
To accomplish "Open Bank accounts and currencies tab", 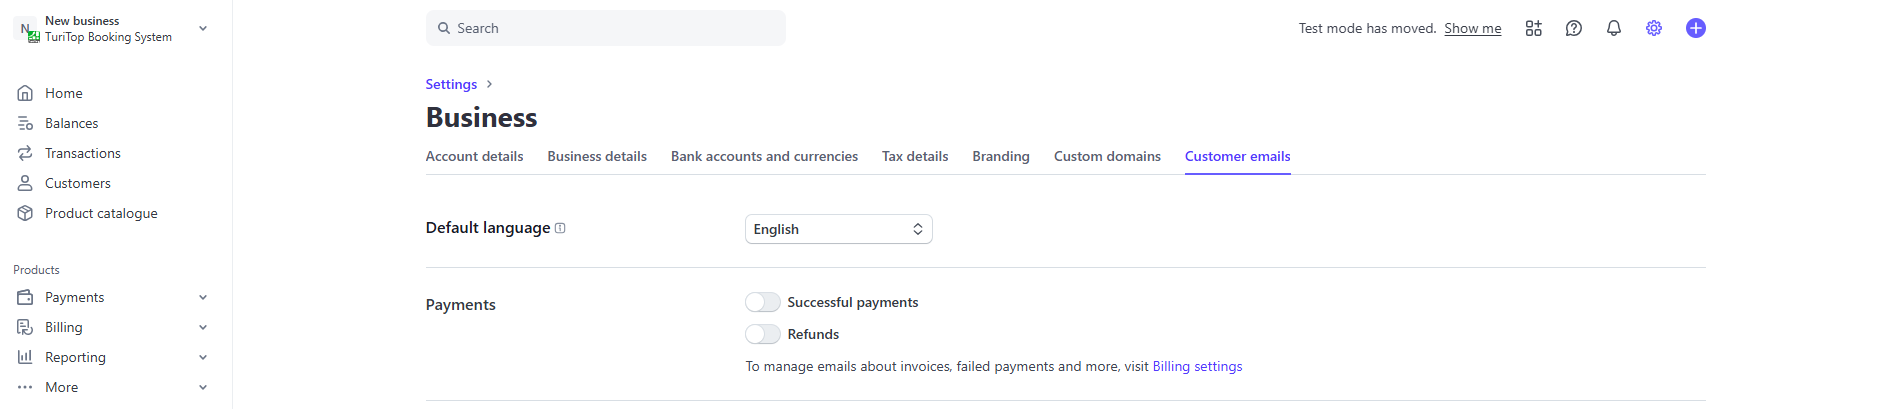I will coord(764,156).
